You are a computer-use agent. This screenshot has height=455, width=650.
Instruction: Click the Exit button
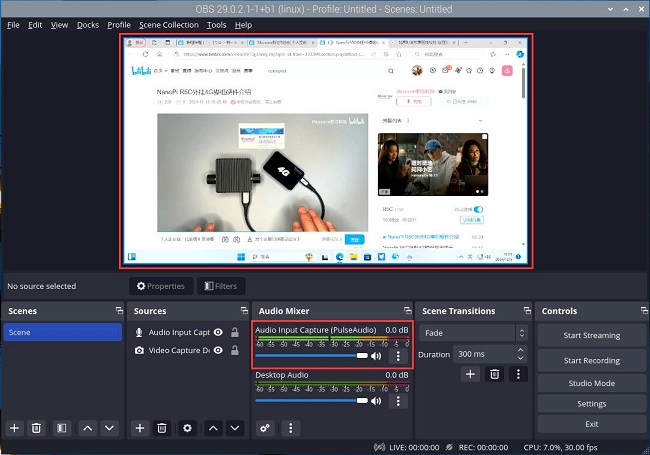[x=592, y=424]
